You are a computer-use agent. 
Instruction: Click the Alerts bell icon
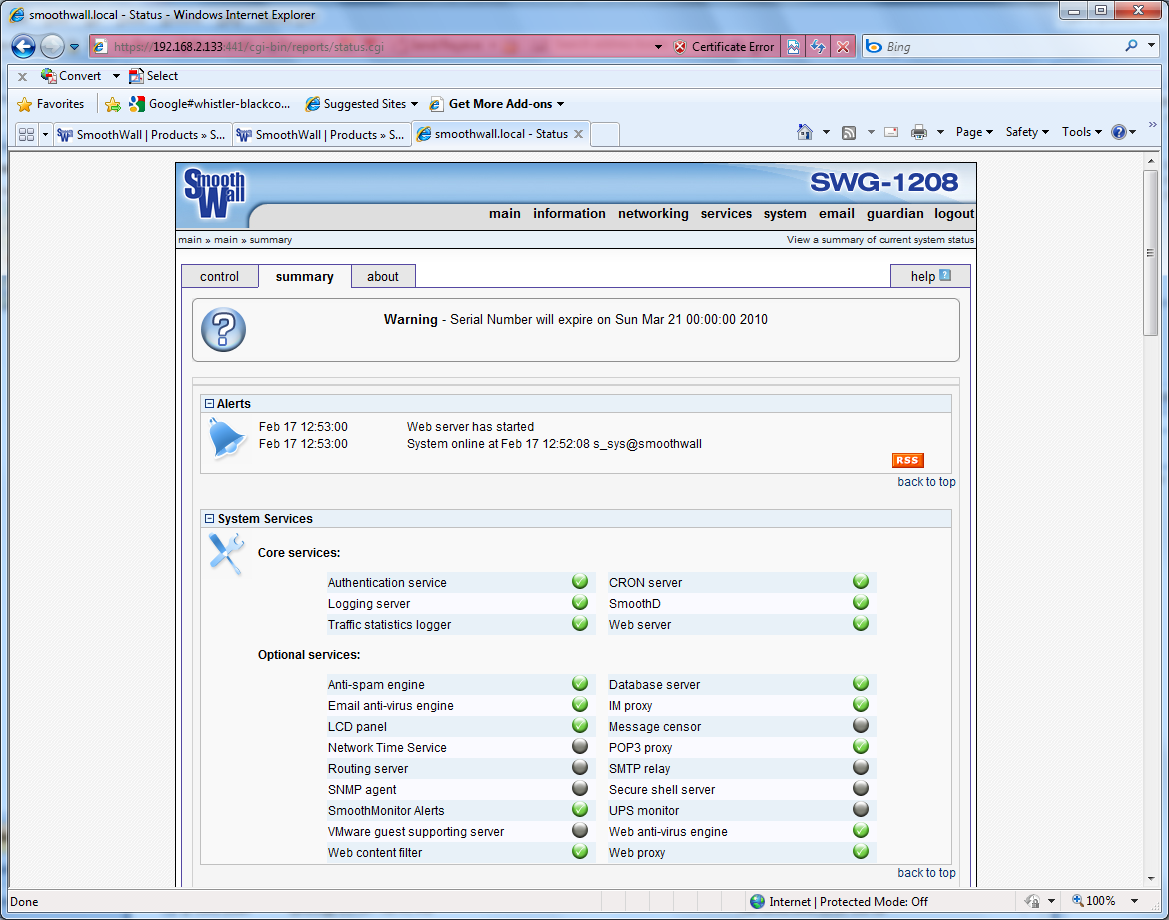coord(226,438)
